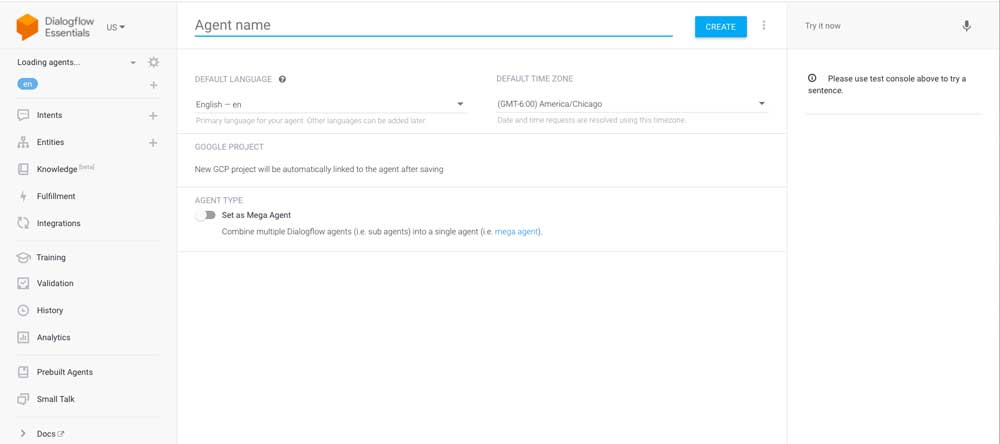Viewport: 1000px width, 444px height.
Task: Go to History in the sidebar
Action: pyautogui.click(x=50, y=310)
